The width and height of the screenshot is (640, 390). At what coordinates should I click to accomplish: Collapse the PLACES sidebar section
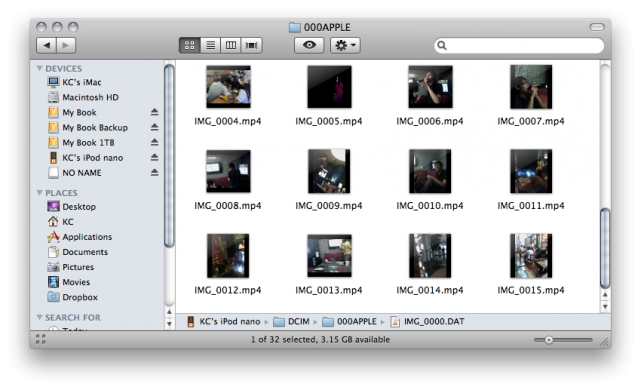40,193
